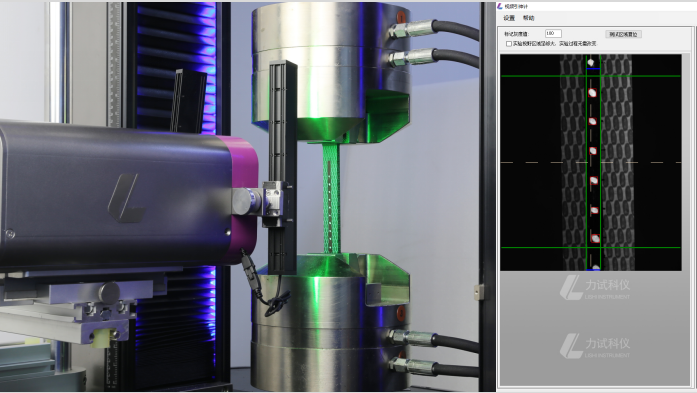
Task: Click the test region reset button
Action: click(623, 34)
